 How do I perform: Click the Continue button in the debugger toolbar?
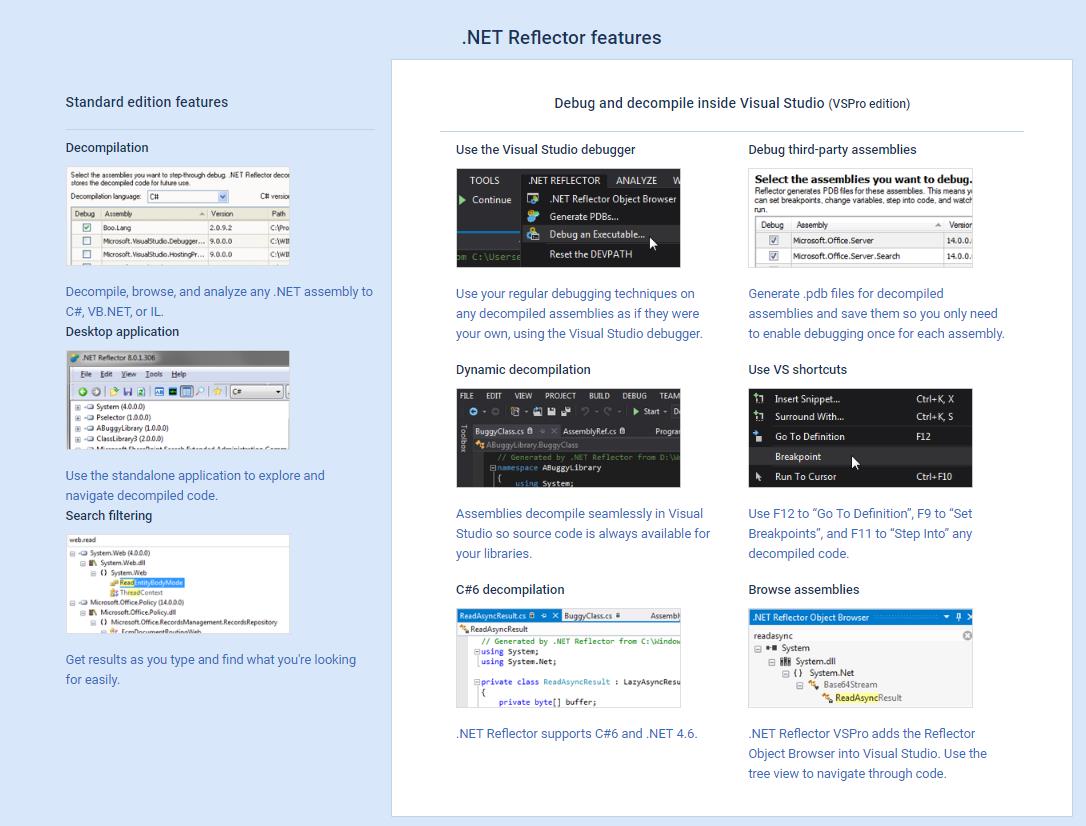(x=487, y=200)
